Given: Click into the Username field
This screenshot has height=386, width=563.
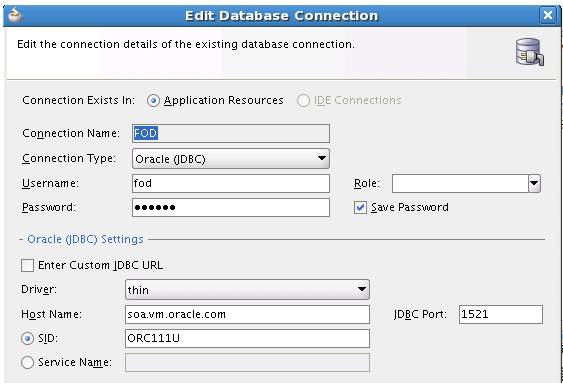Looking at the screenshot, I should point(231,183).
